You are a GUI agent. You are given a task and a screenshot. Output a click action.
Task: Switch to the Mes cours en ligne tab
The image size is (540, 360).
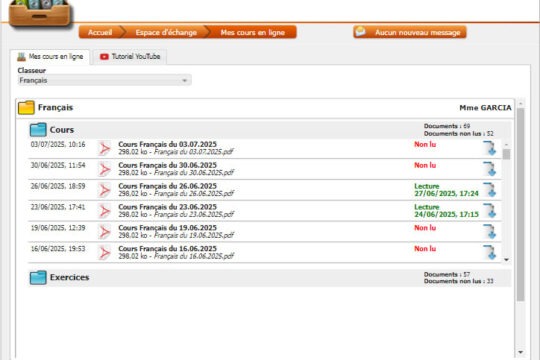coord(50,56)
